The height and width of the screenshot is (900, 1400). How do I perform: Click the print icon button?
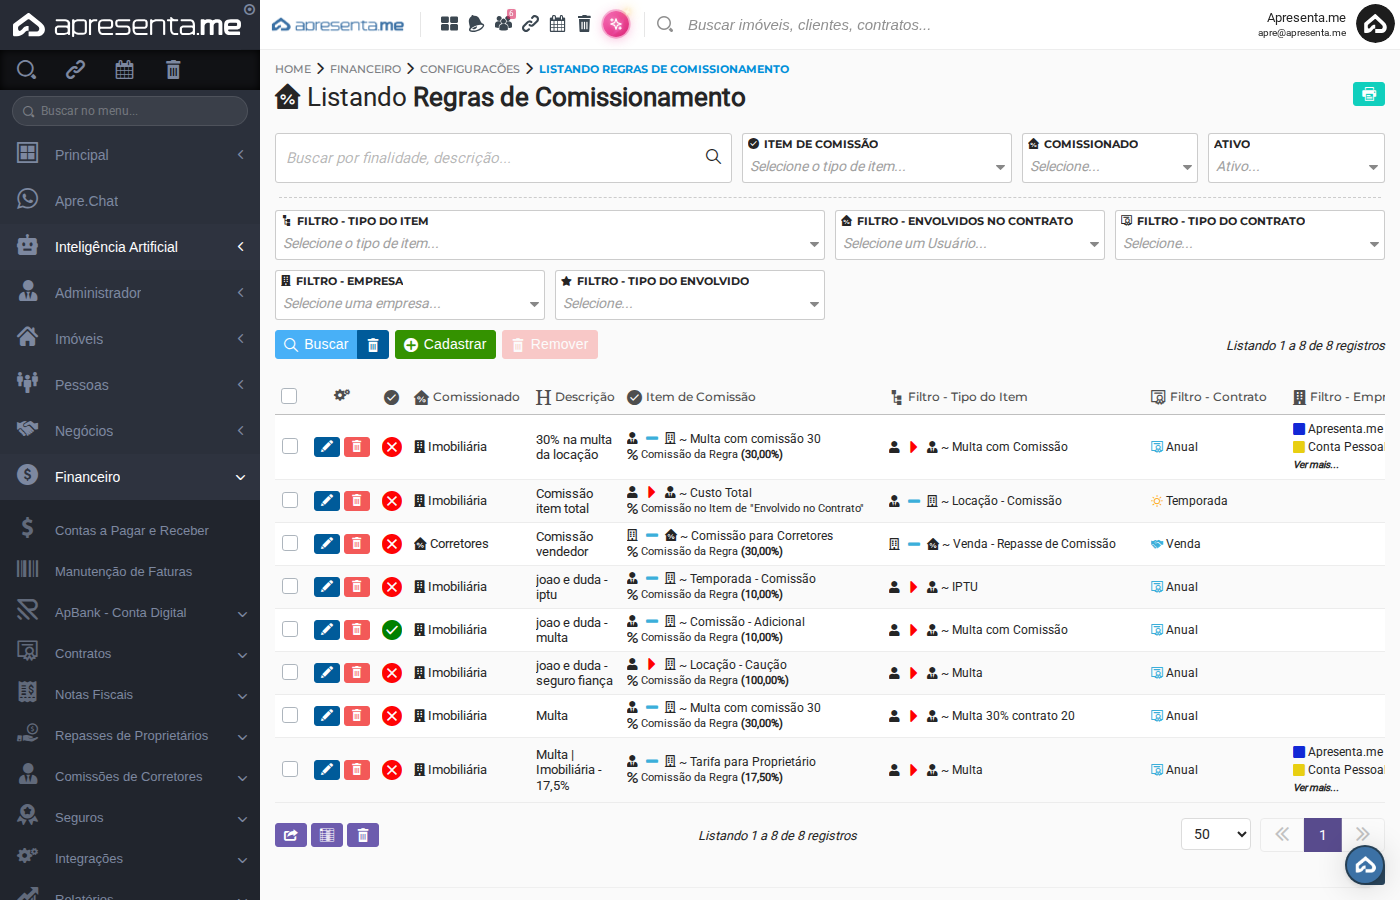click(x=1368, y=94)
